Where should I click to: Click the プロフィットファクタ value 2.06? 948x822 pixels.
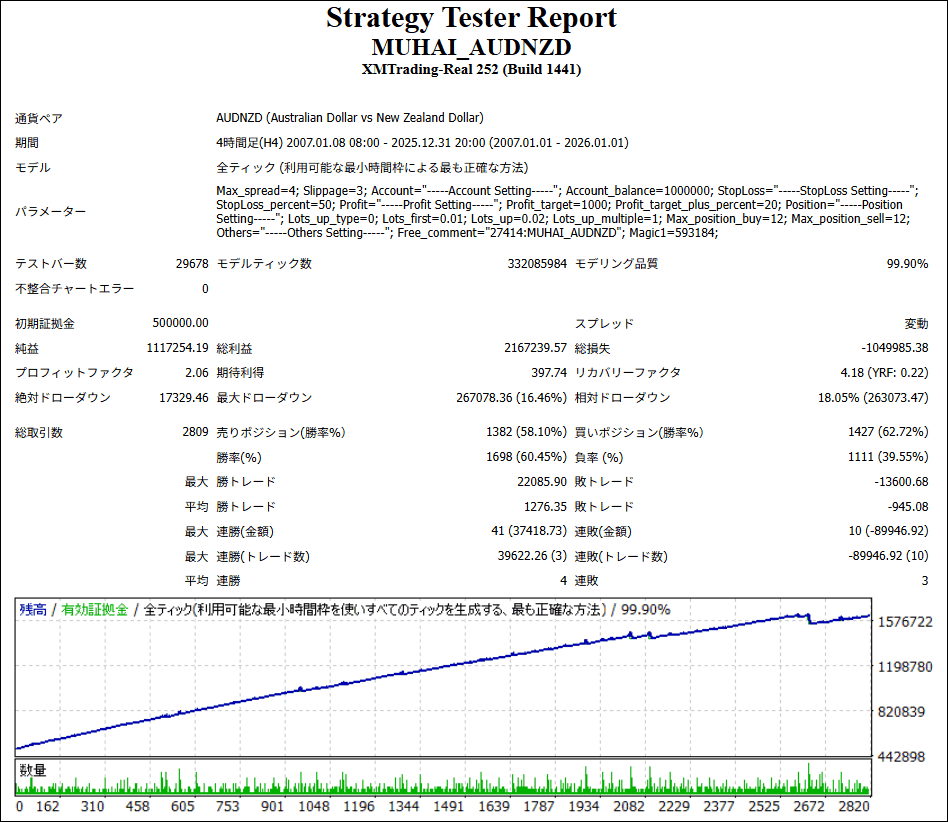click(x=197, y=372)
